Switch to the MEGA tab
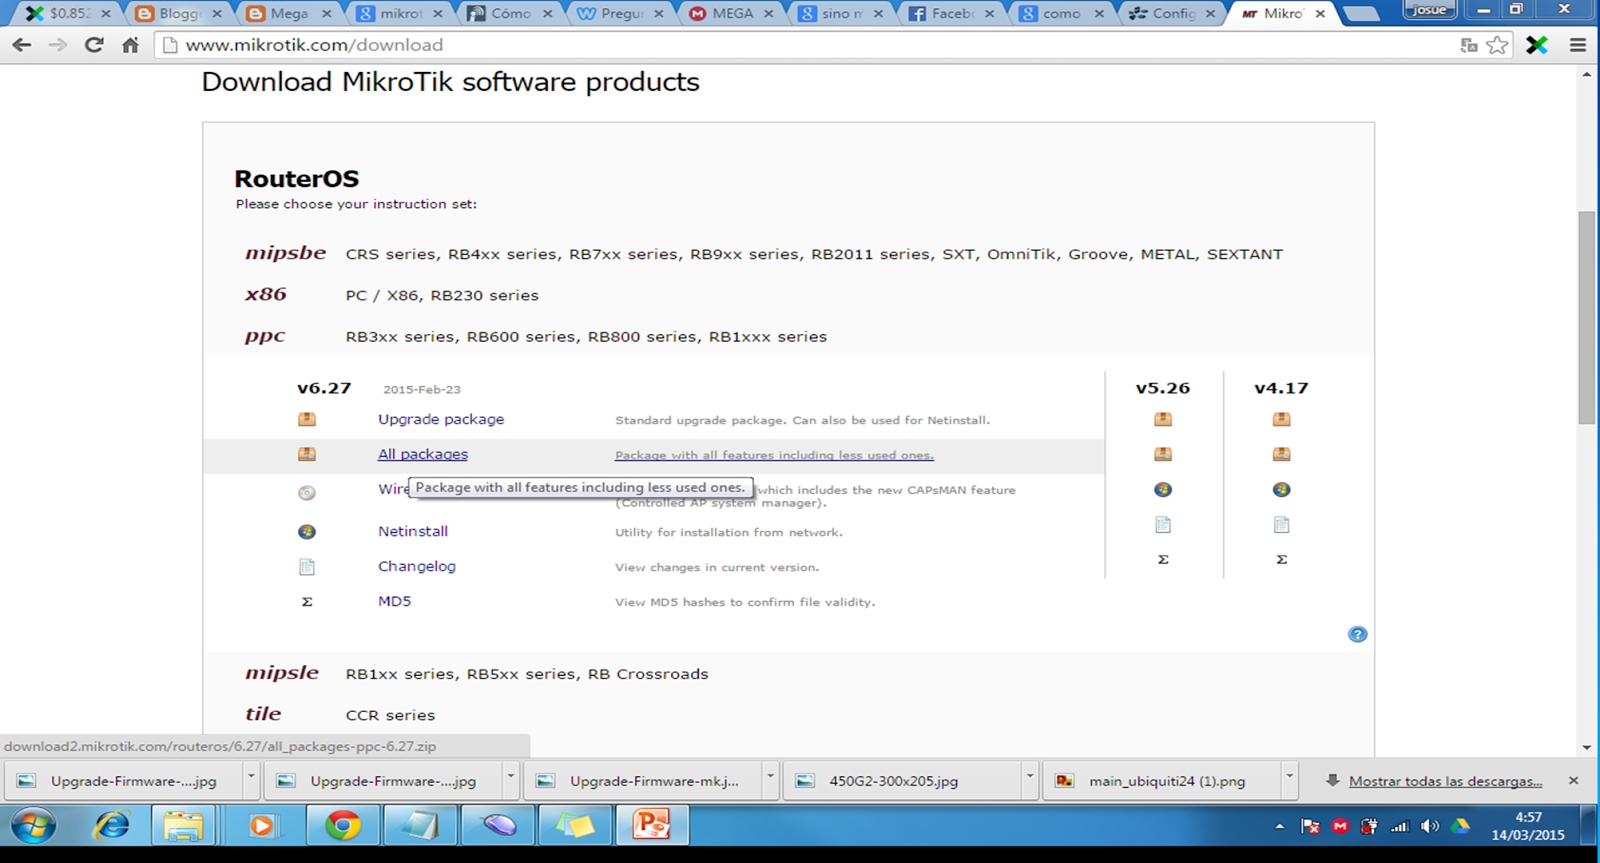The image size is (1600, 863). point(733,13)
